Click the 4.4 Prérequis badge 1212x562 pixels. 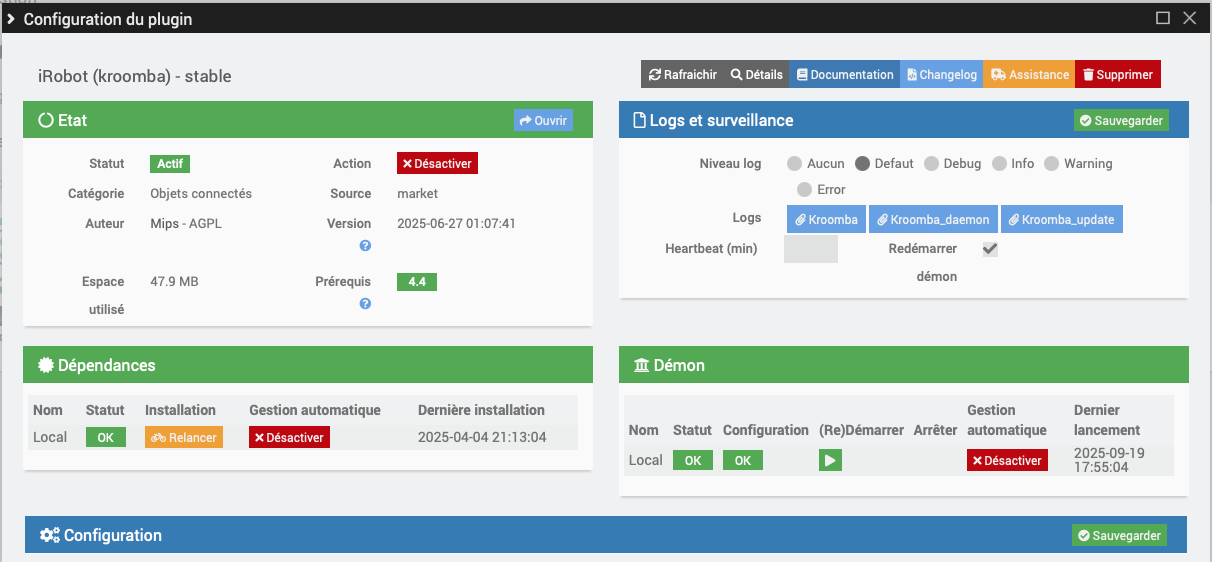click(417, 282)
